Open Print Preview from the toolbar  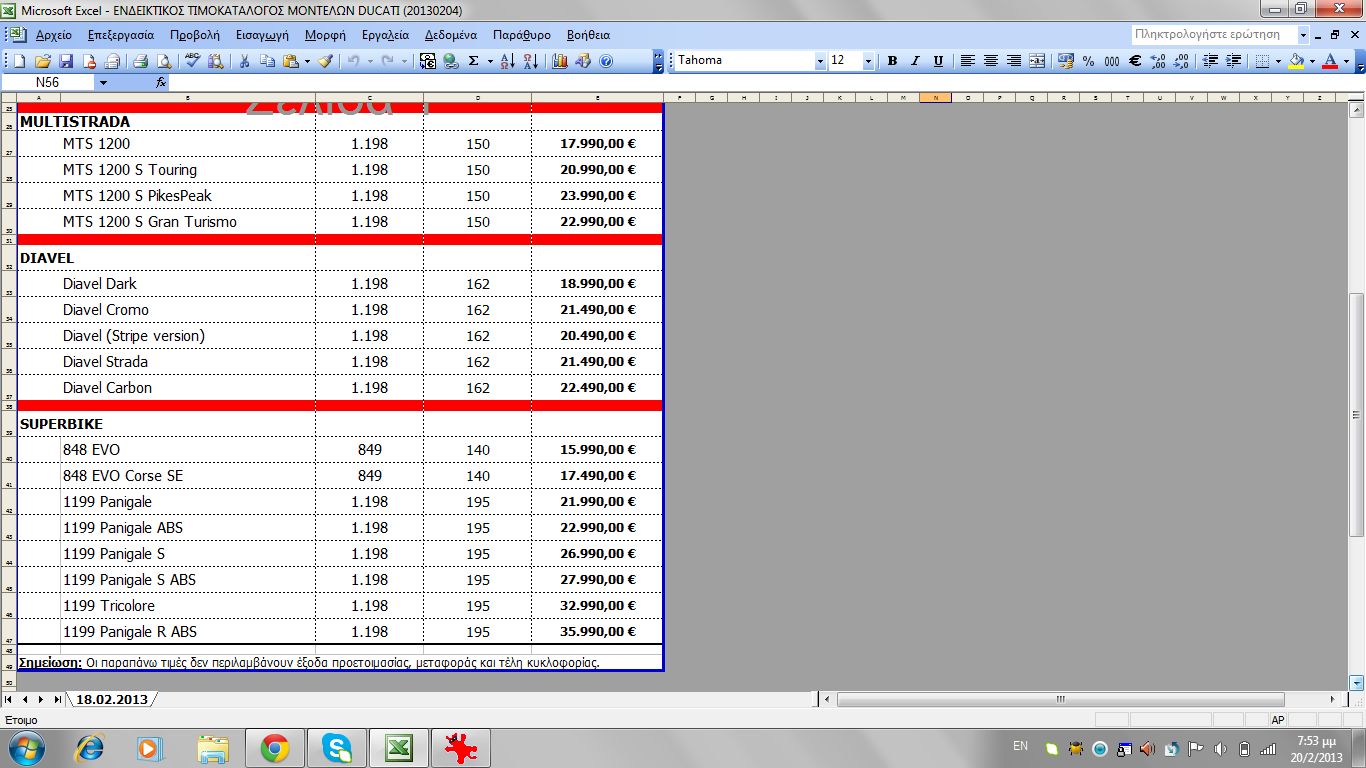click(x=162, y=61)
